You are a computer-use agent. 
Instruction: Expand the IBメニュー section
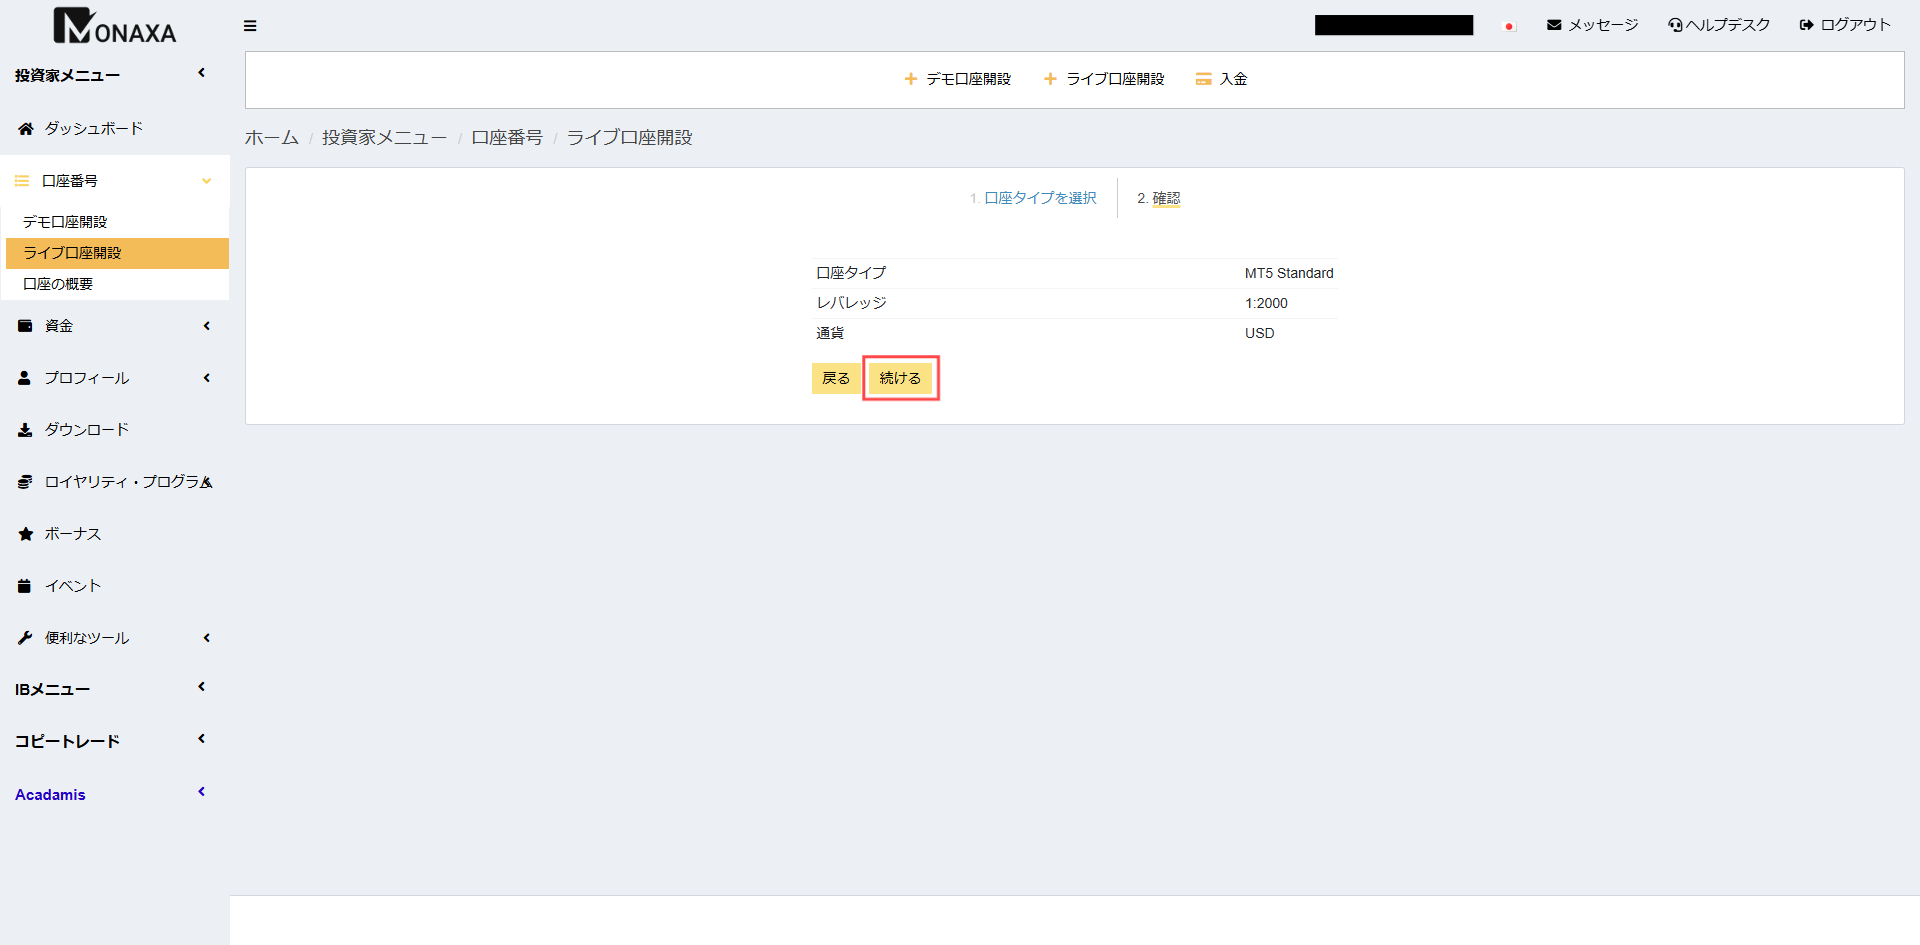201,687
